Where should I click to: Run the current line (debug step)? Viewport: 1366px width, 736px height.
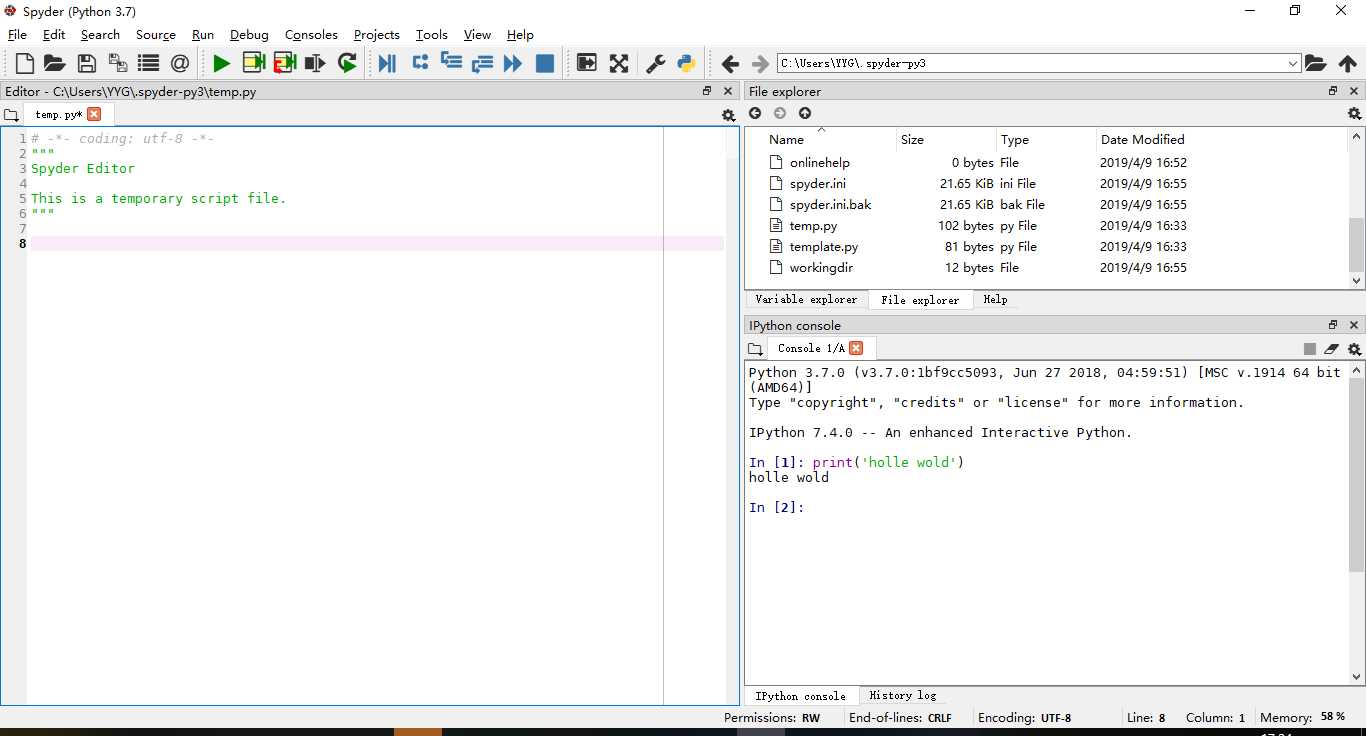pos(420,62)
